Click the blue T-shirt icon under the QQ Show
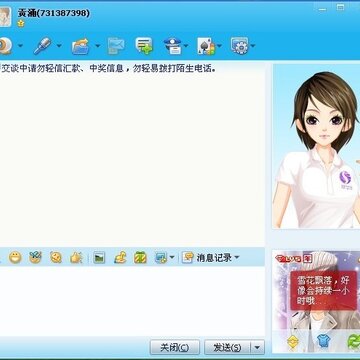This screenshot has height=360, width=360. tap(323, 341)
